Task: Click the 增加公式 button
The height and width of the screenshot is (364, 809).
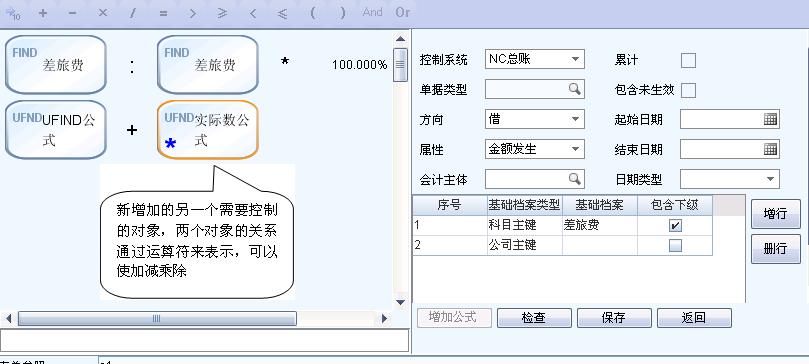Action: pos(454,318)
